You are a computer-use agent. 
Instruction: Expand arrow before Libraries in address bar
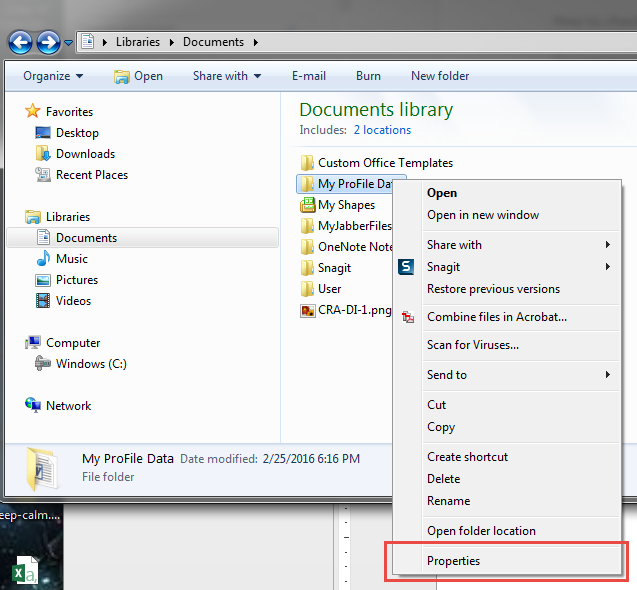click(105, 42)
